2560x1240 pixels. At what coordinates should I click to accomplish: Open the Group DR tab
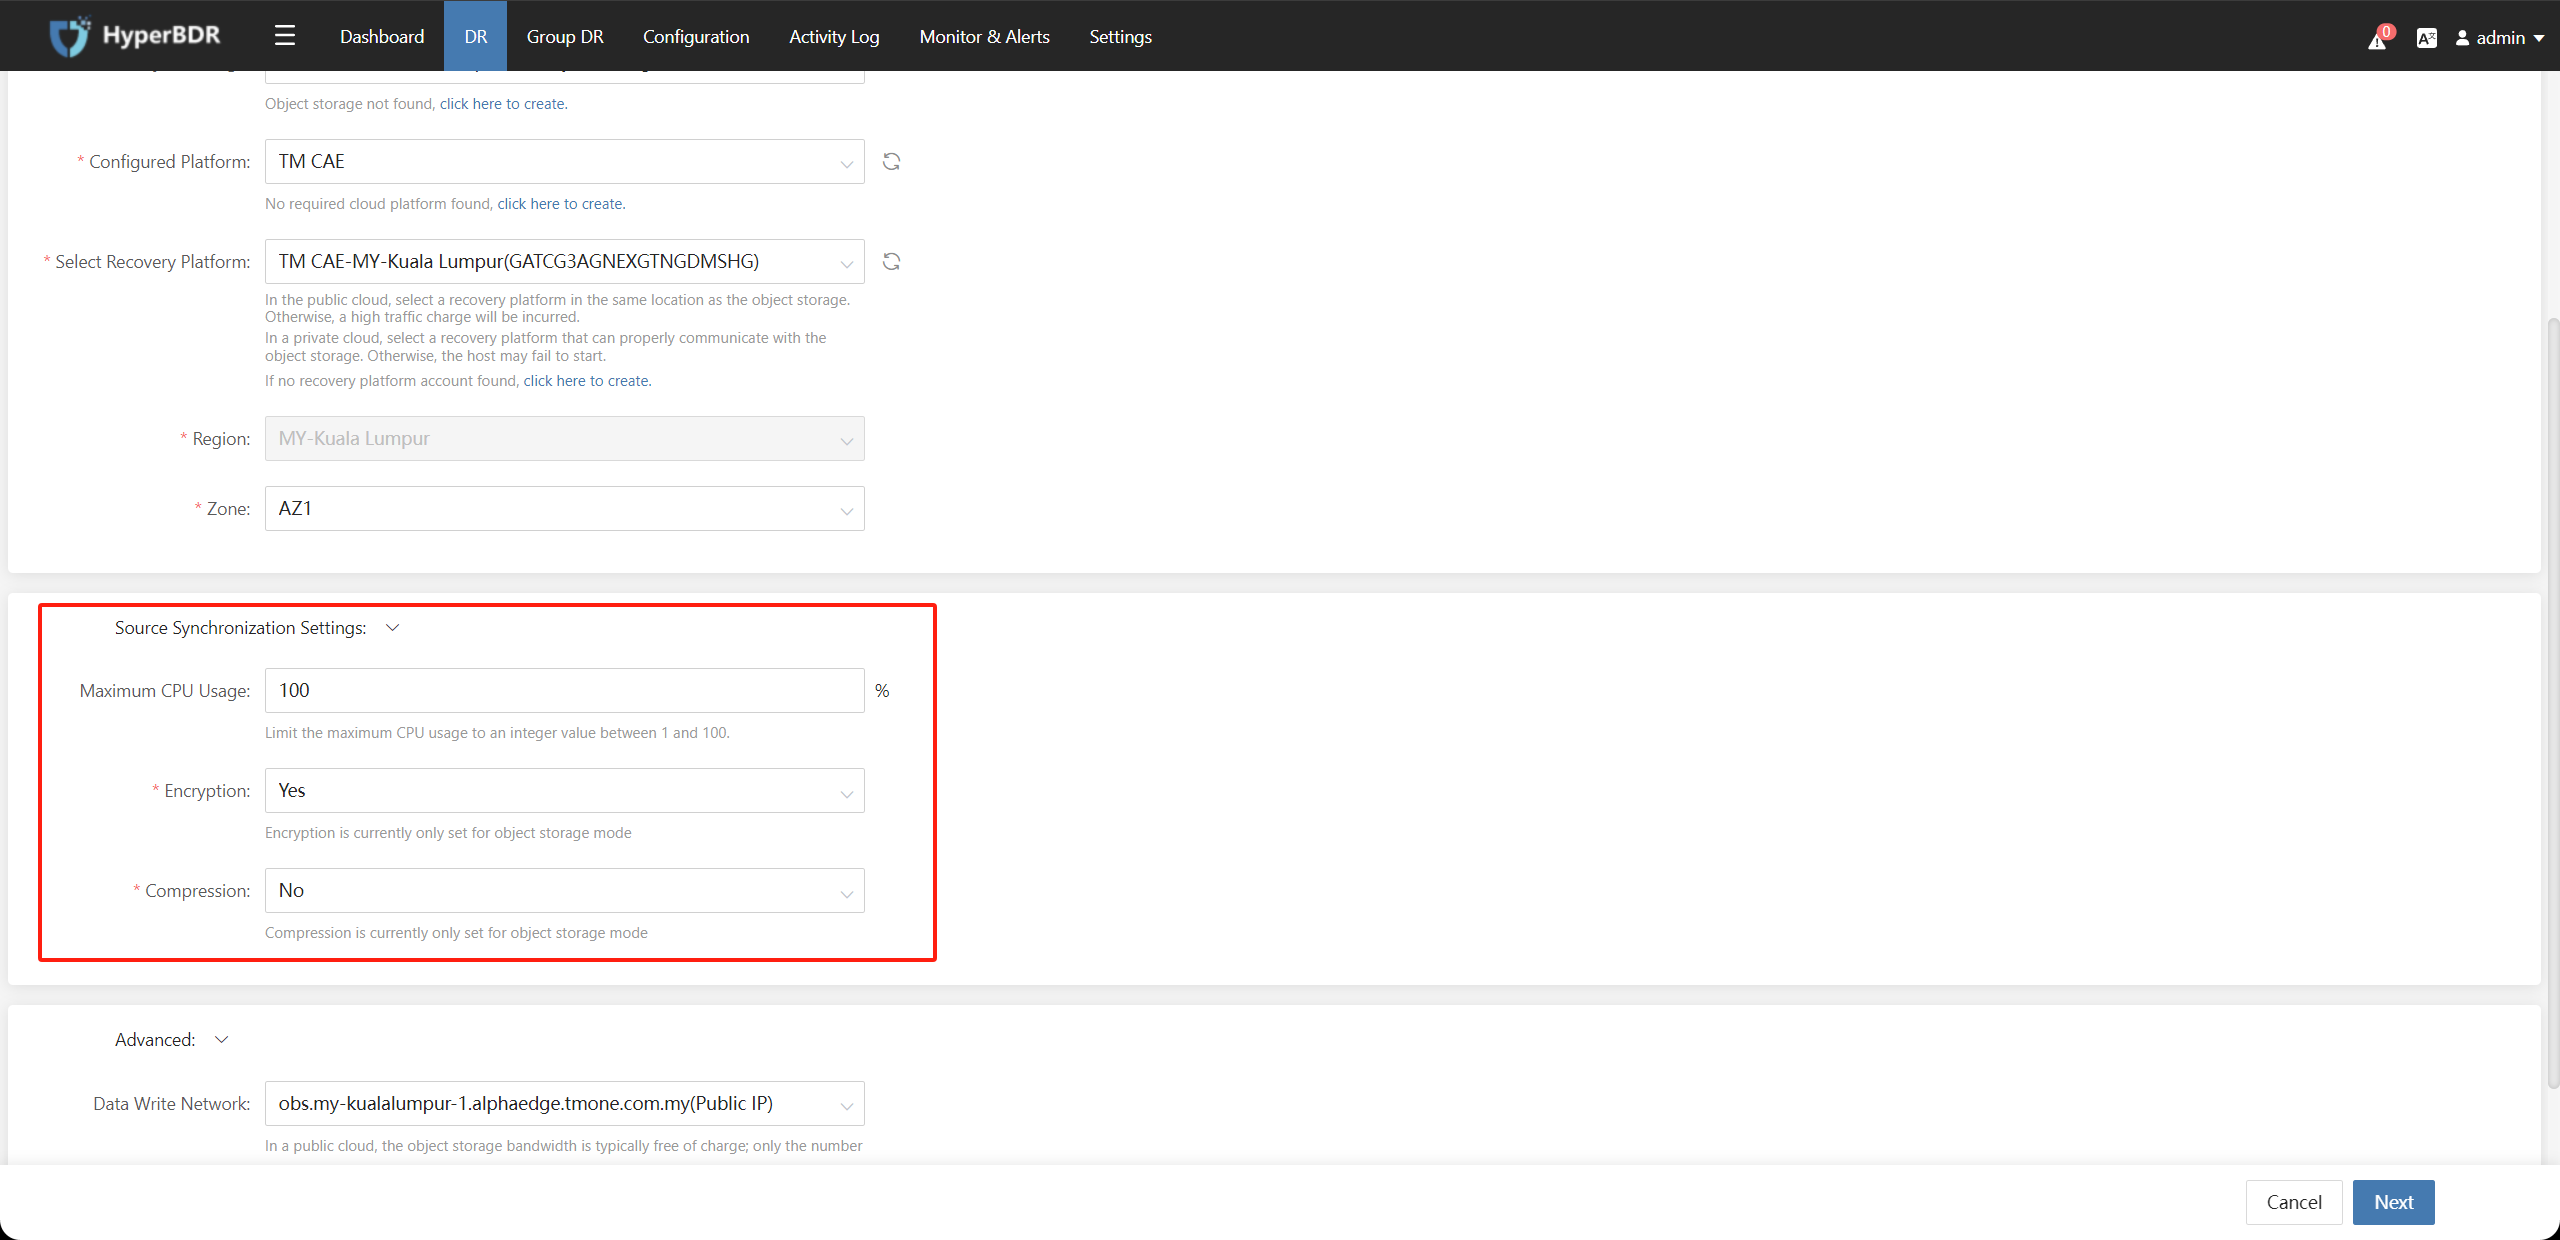565,36
